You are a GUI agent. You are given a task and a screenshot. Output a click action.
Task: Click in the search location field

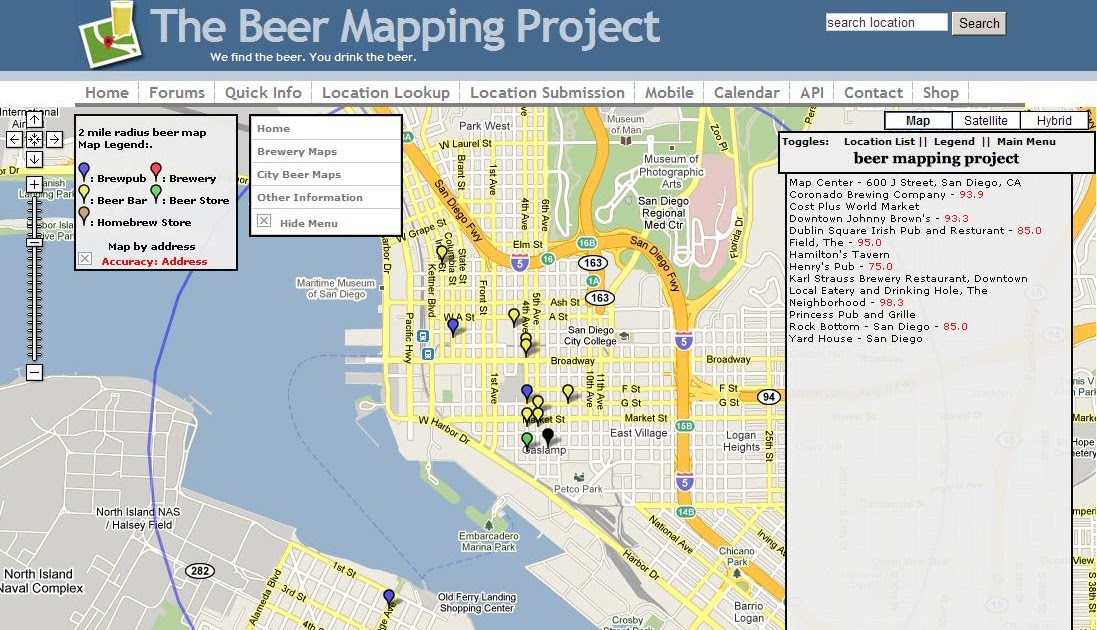point(886,22)
